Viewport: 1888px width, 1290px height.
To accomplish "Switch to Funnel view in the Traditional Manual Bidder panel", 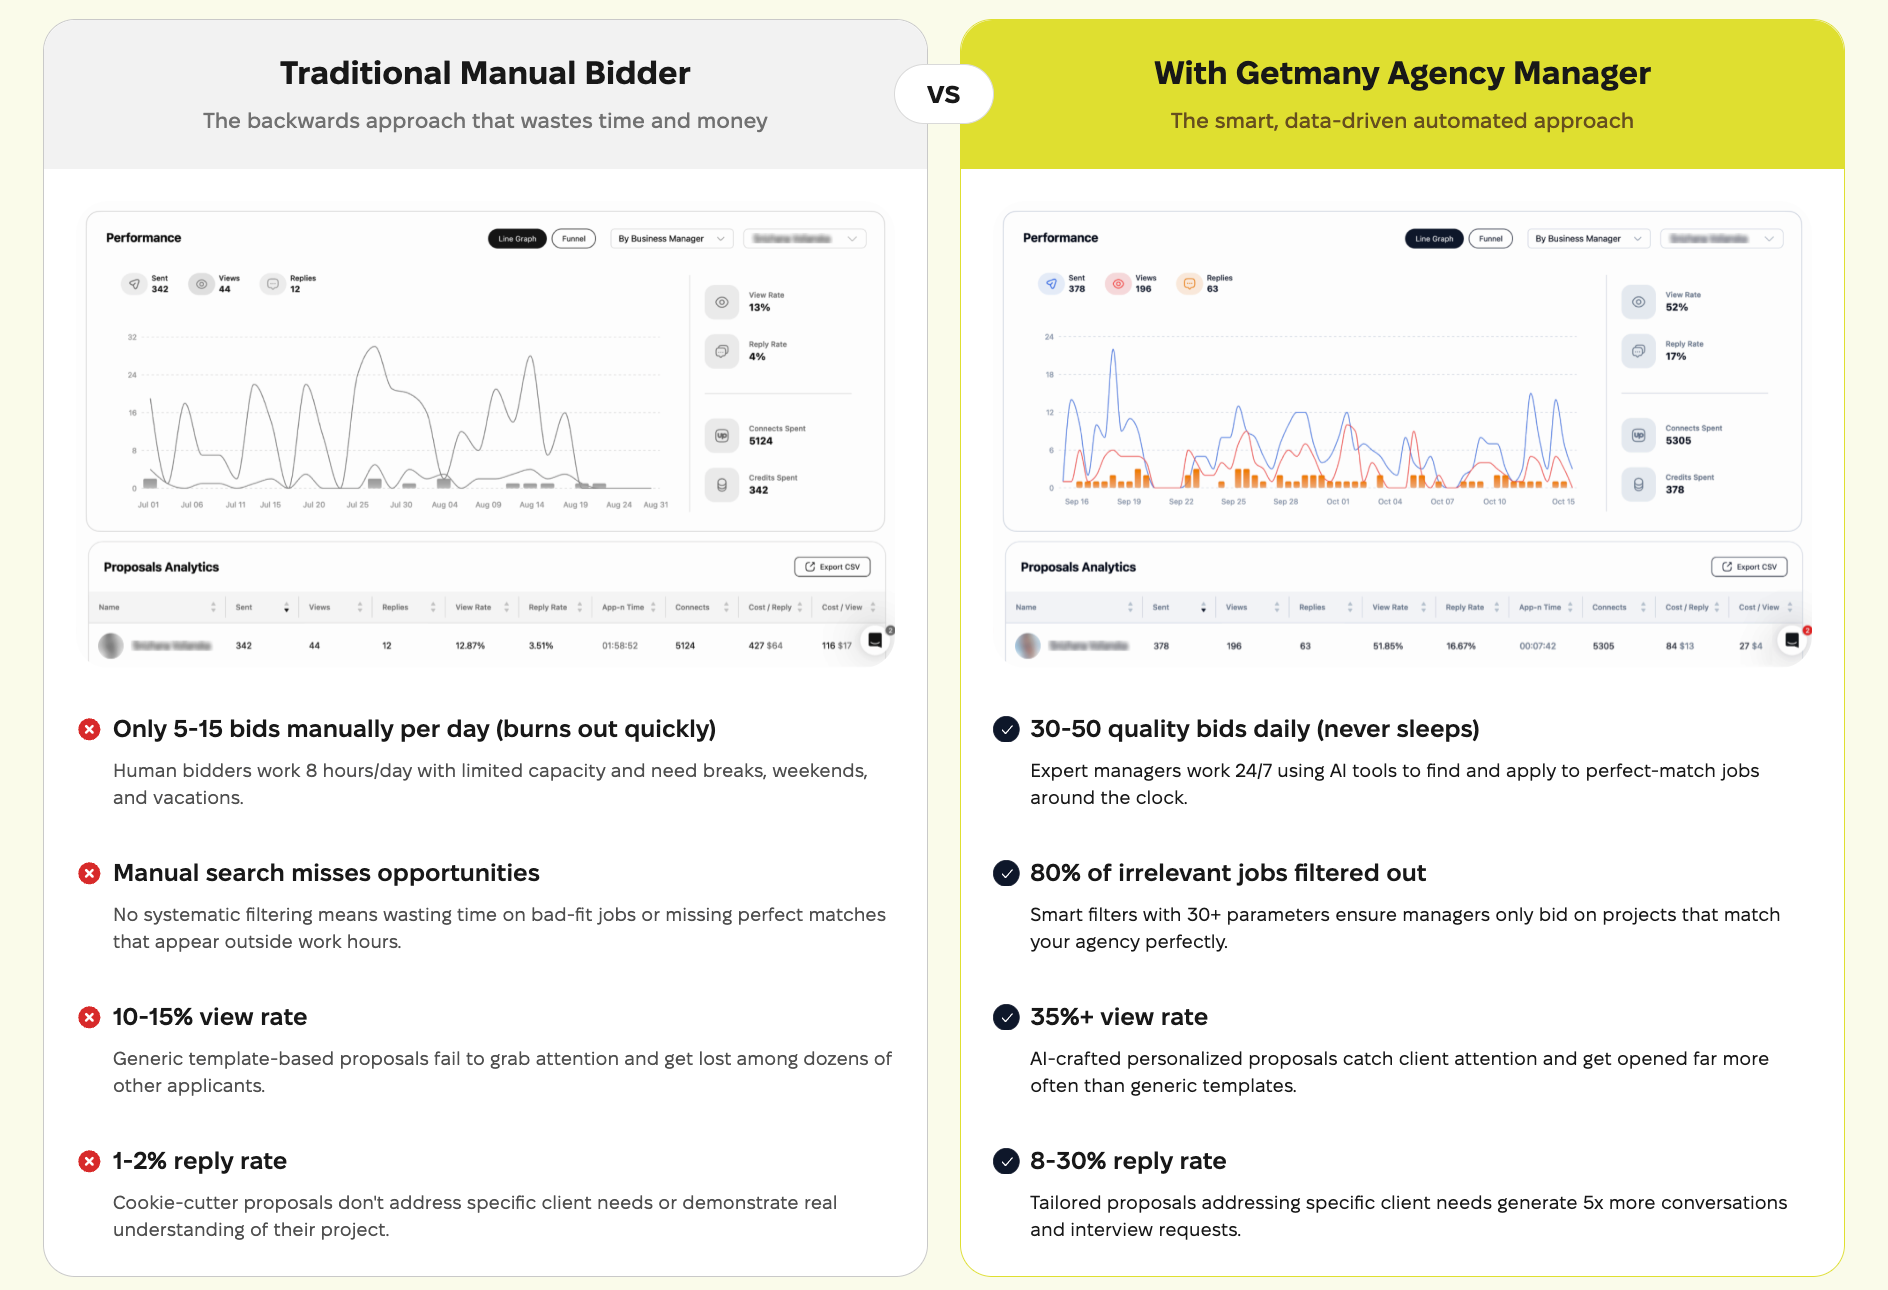I will tap(574, 239).
